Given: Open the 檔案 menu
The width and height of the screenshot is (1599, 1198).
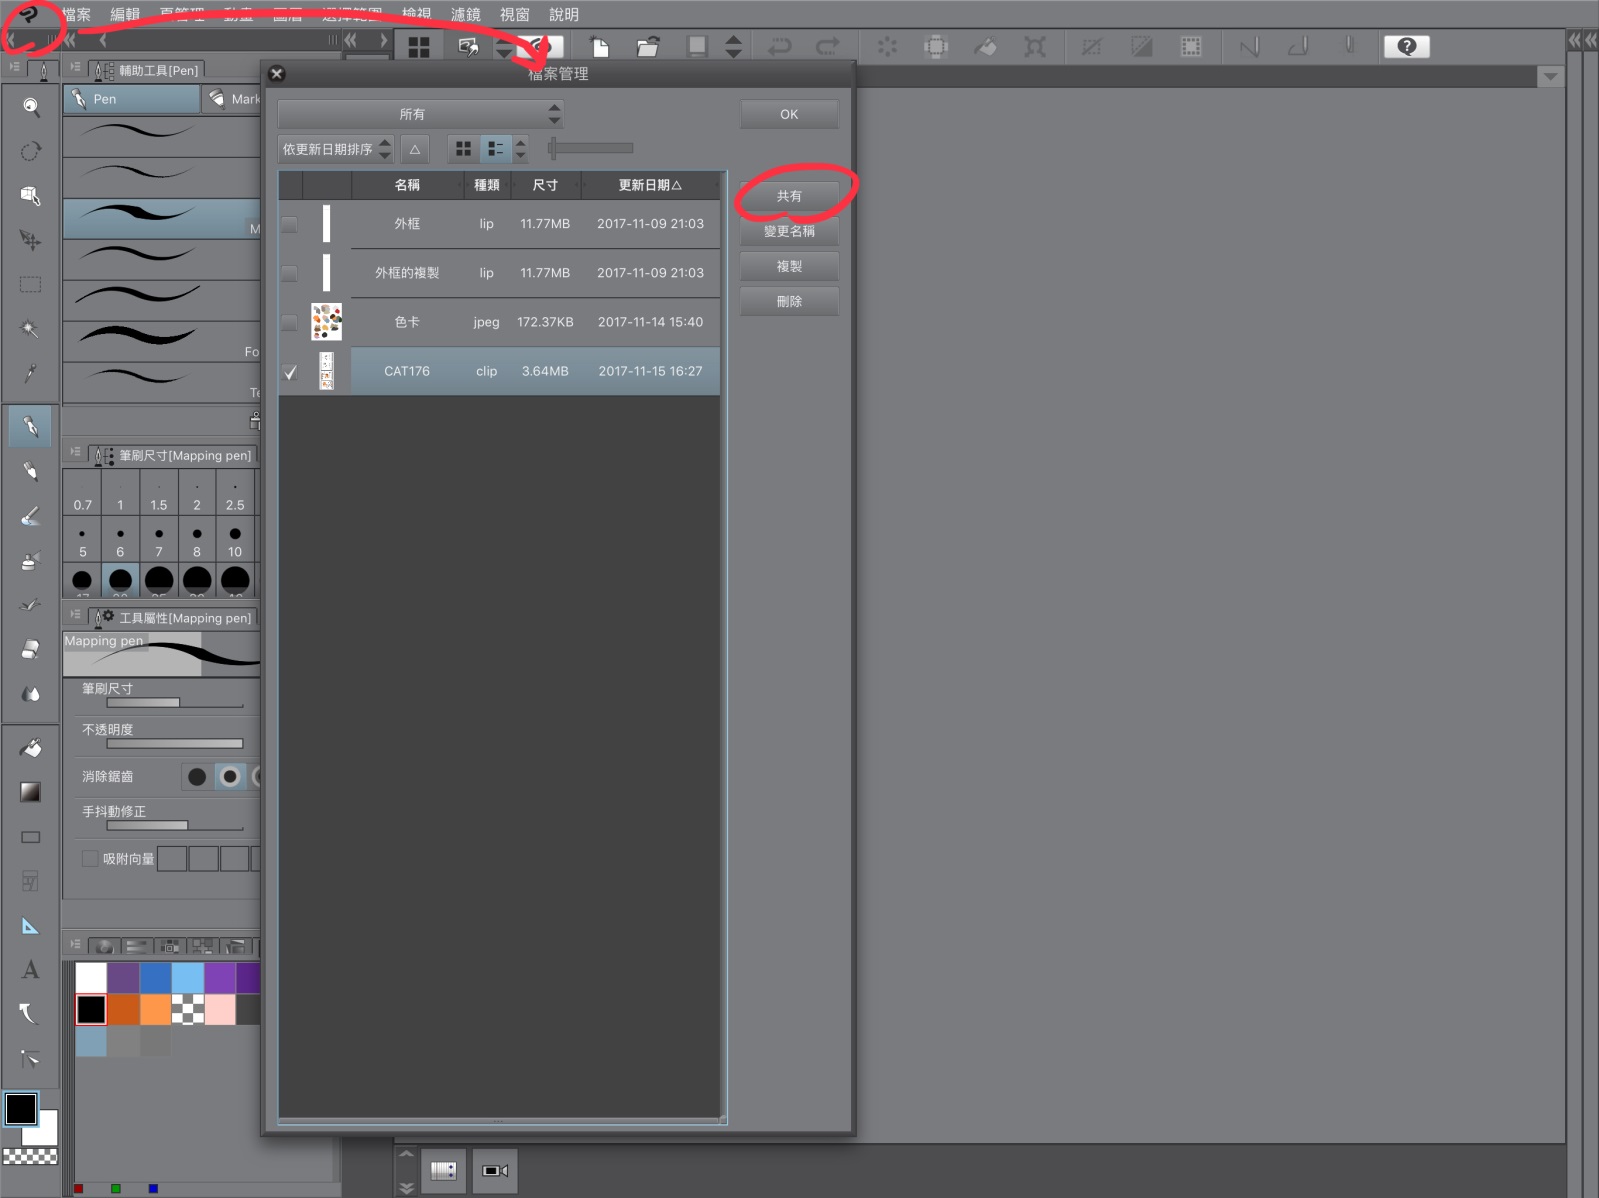Looking at the screenshot, I should [x=76, y=14].
